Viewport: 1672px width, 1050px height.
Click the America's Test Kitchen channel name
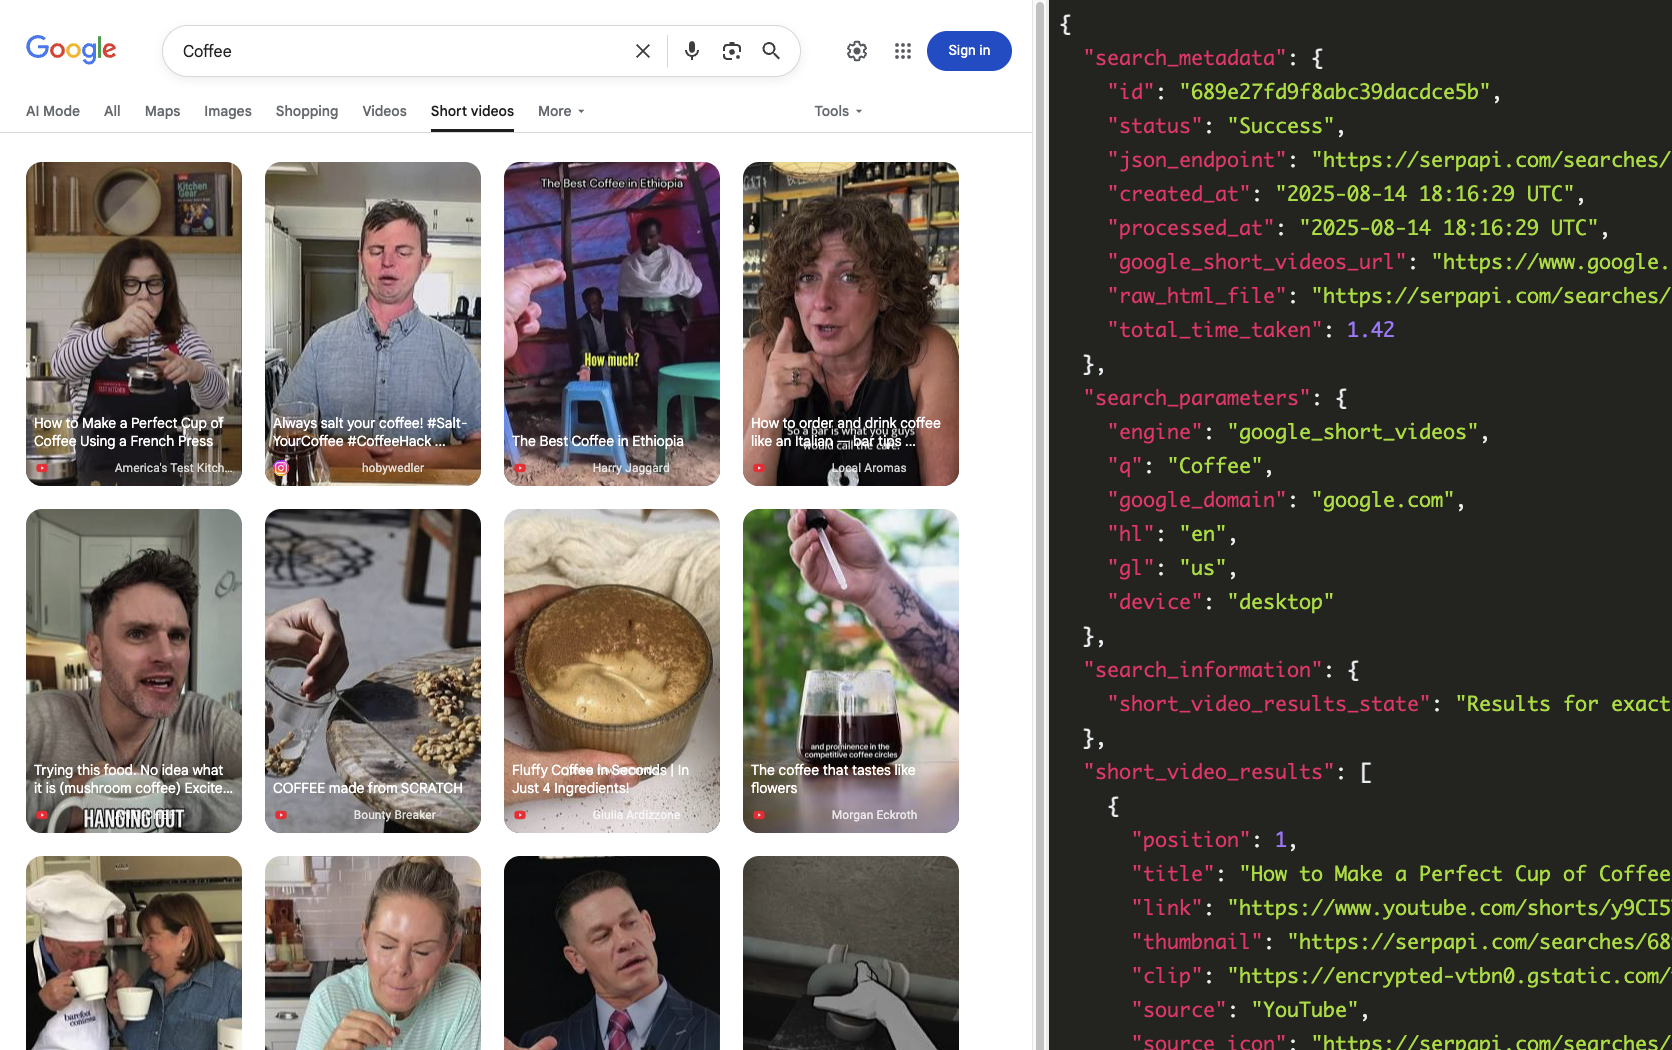(x=173, y=468)
